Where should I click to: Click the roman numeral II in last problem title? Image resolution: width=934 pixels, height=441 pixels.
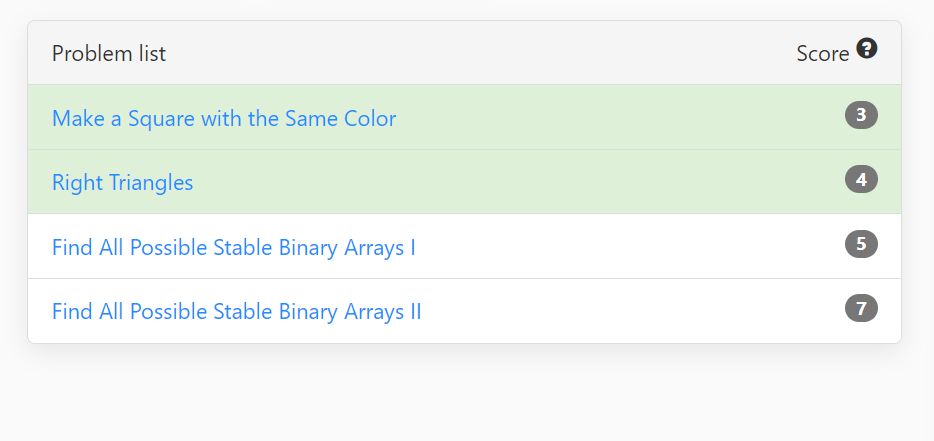click(415, 311)
